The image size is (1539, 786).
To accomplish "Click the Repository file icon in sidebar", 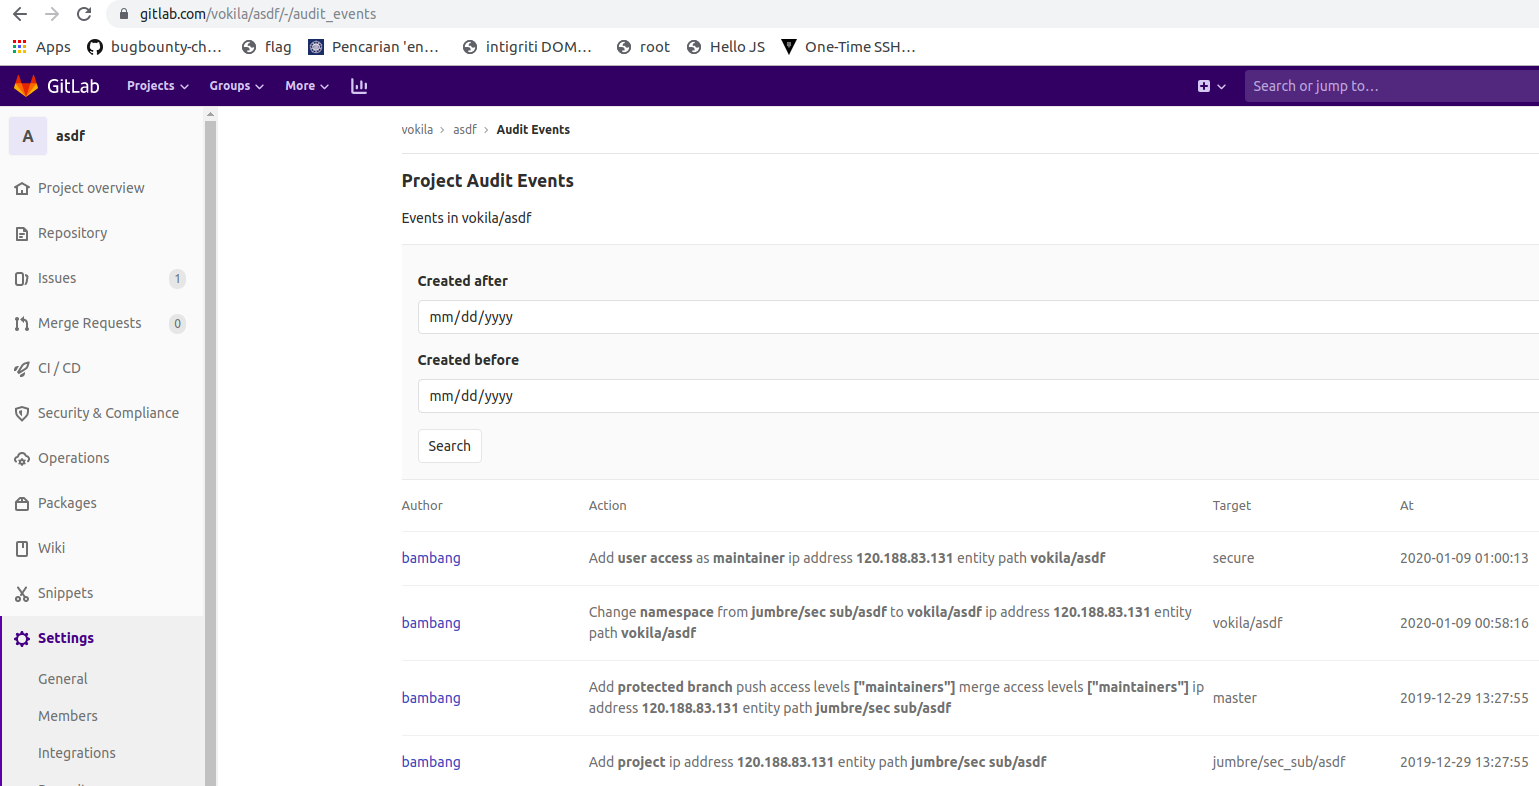I will point(22,234).
